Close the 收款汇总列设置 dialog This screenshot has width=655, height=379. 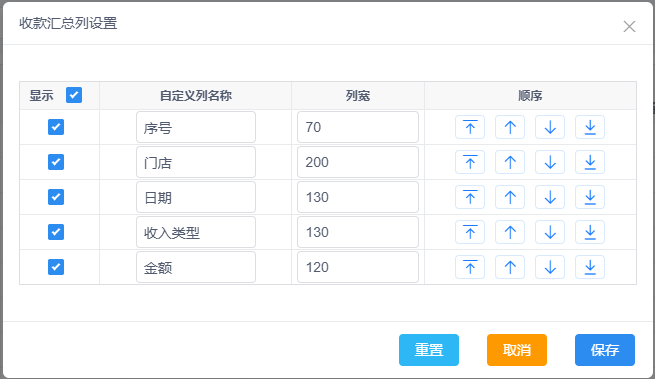[629, 27]
